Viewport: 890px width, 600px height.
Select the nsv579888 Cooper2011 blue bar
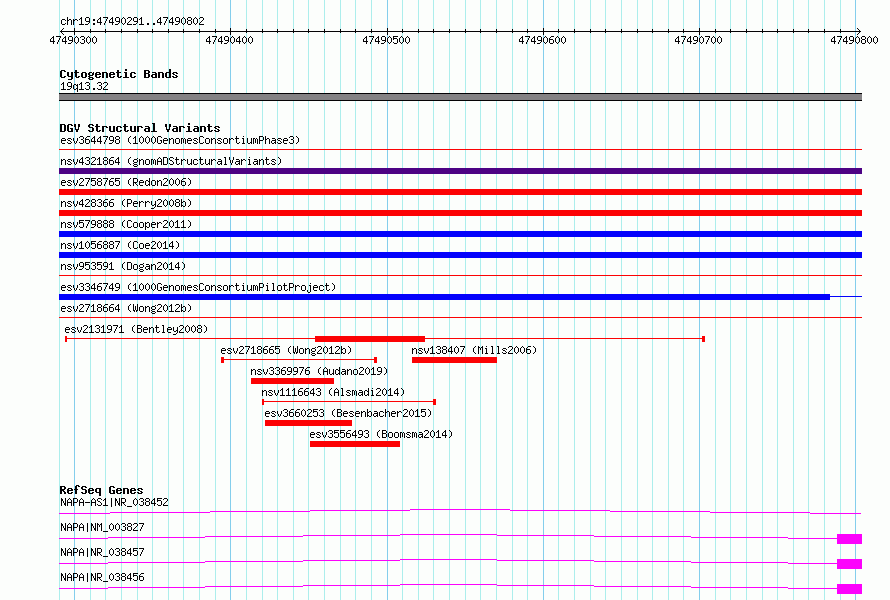(x=460, y=234)
